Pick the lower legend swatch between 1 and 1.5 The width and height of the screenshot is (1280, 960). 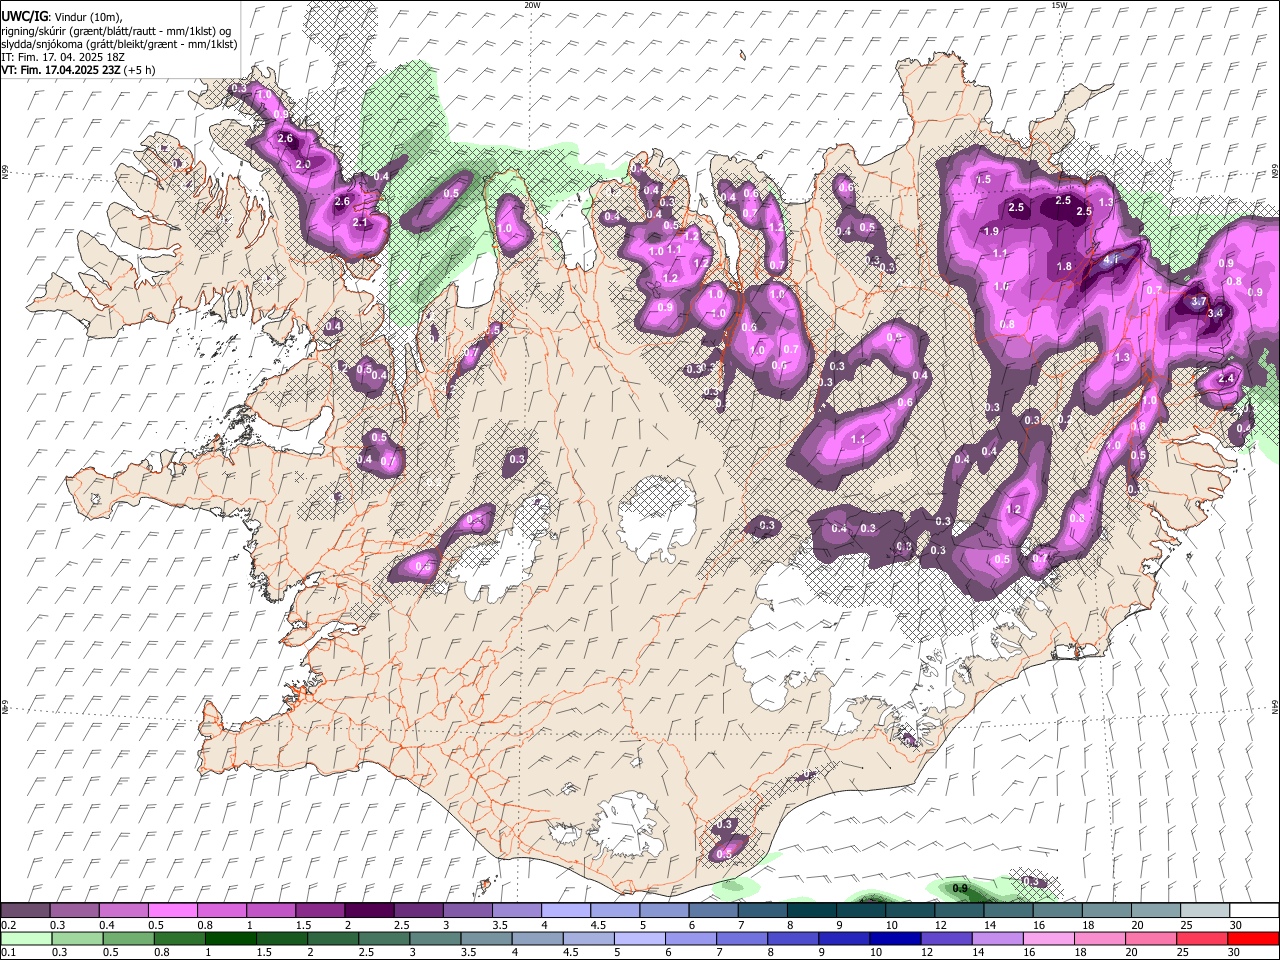click(x=230, y=938)
